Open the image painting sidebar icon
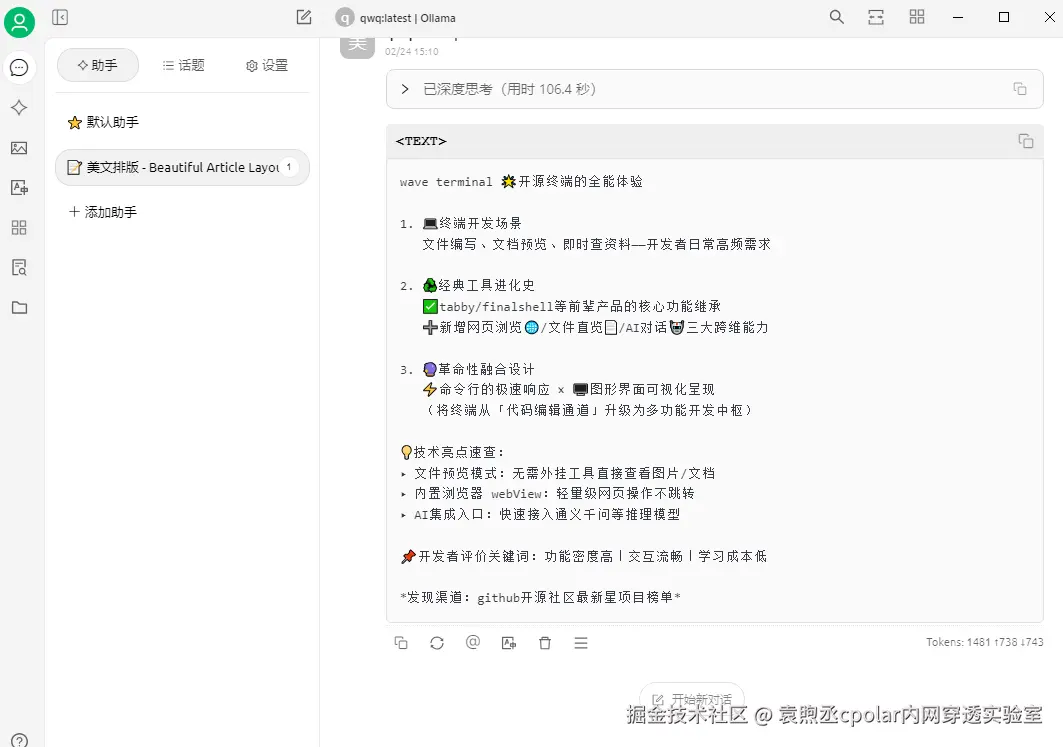Viewport: 1063px width, 747px height. 19,148
